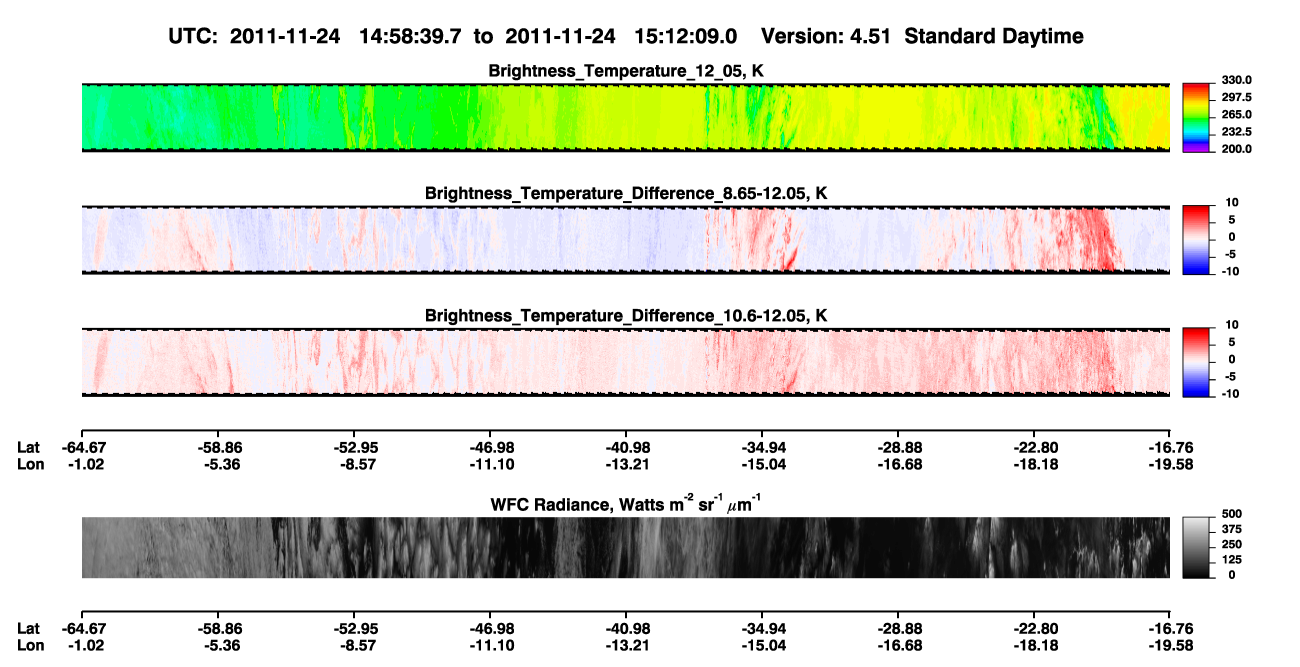Click the '297.5' colorbar label

(1237, 98)
